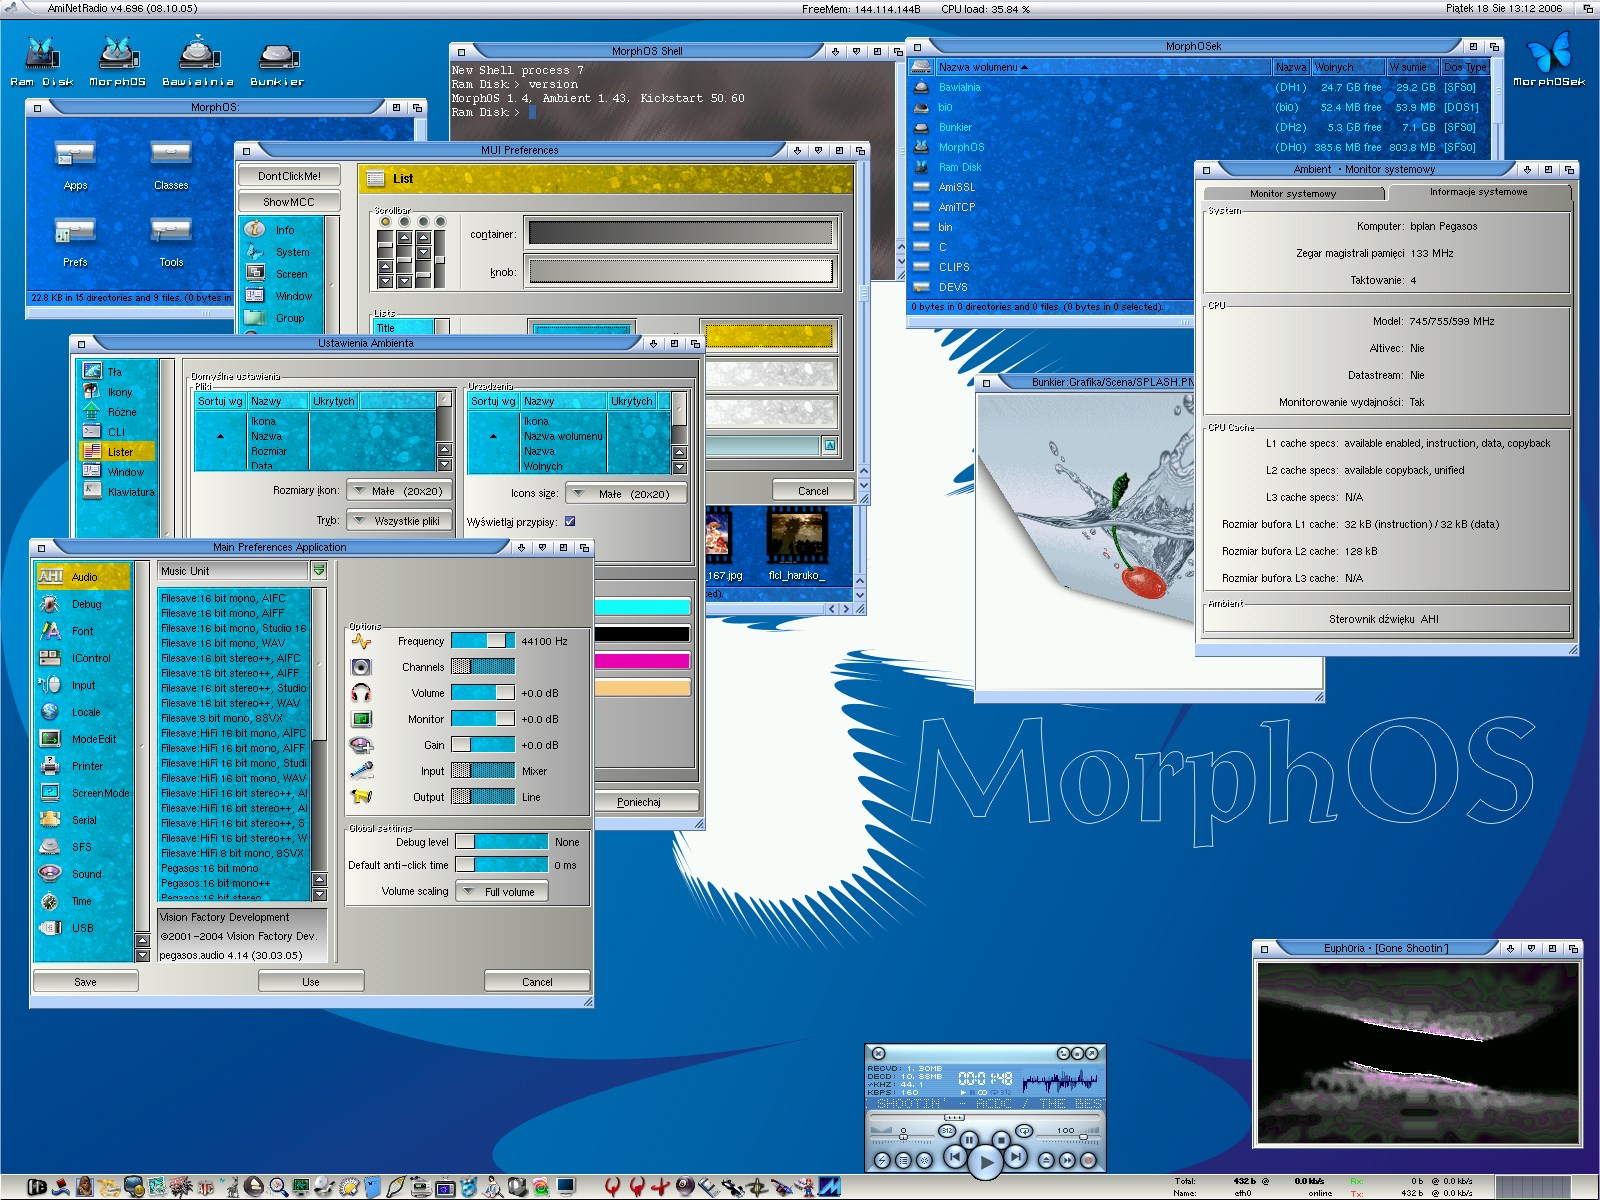Open the Ram Disk desktop icon
Screen dimensions: 1600x1200
click(x=42, y=62)
